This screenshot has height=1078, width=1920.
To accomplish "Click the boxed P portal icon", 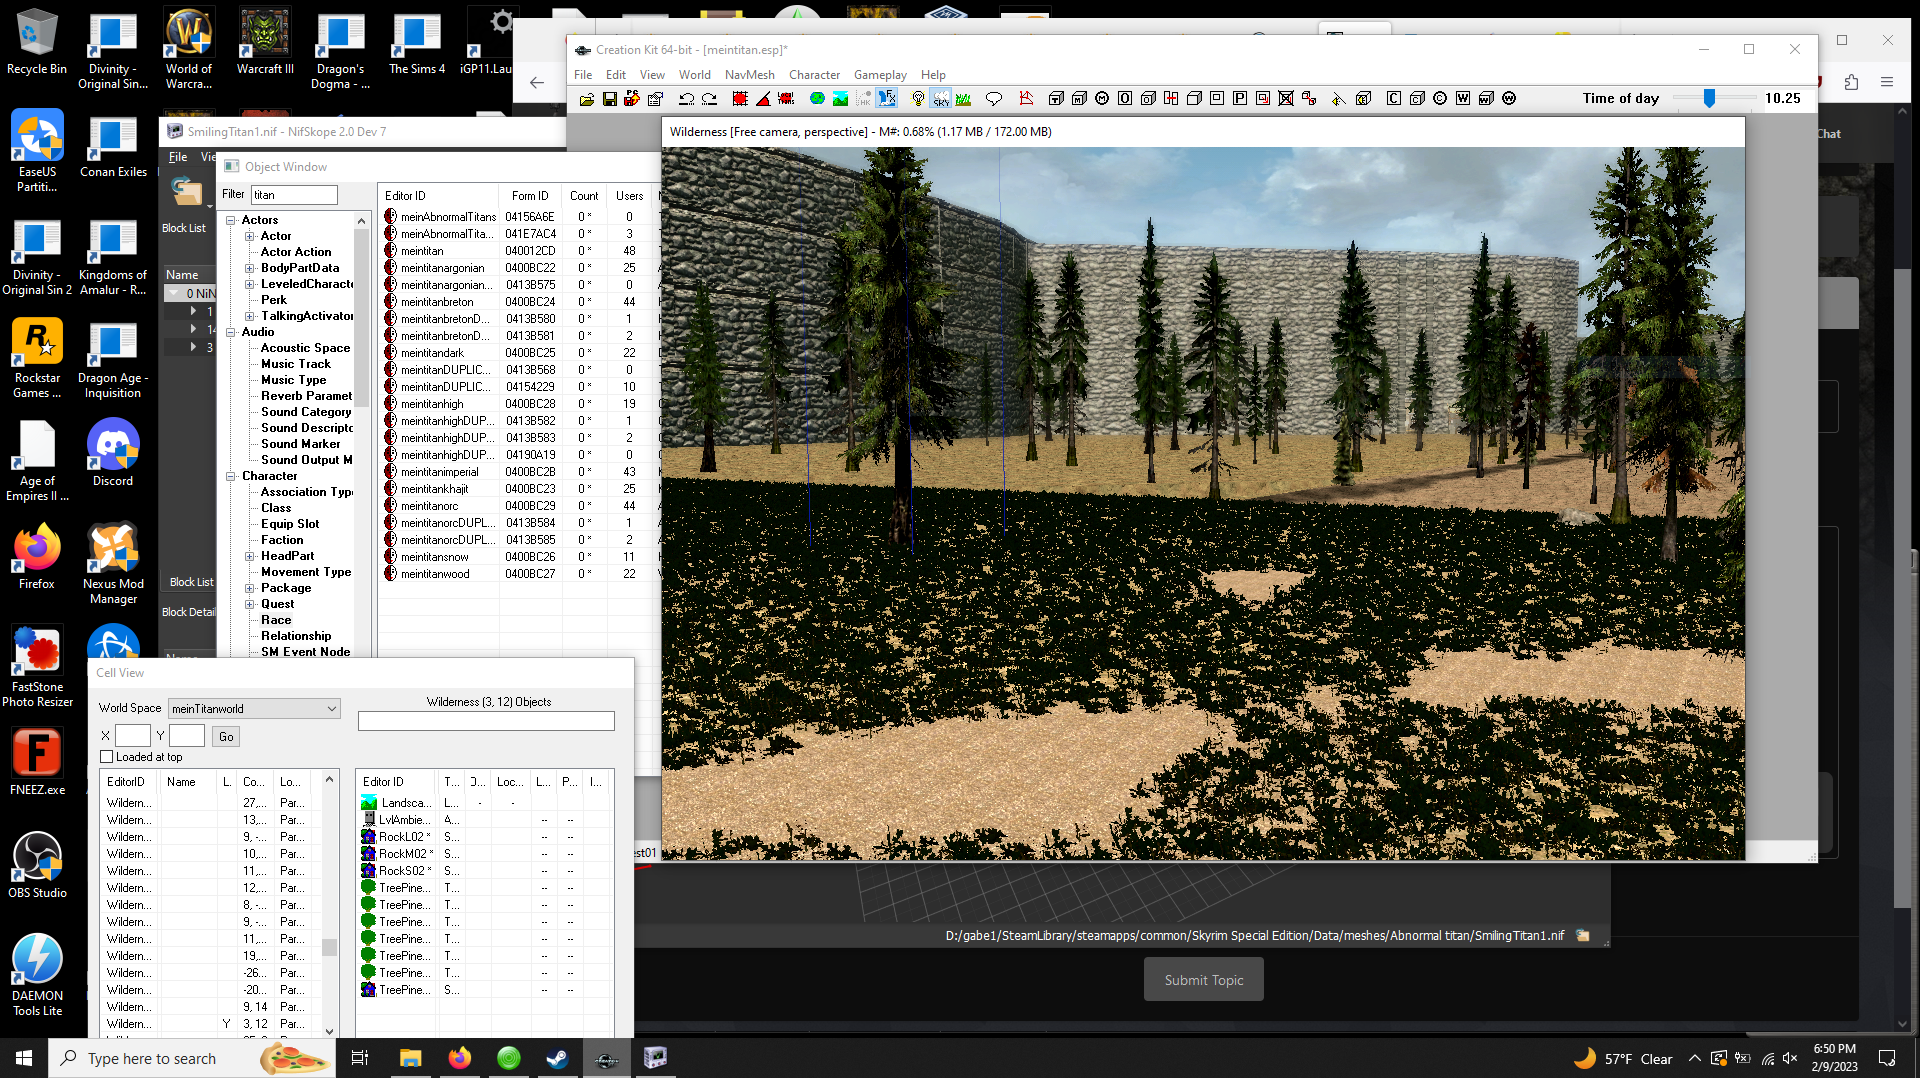I will pos(1240,99).
